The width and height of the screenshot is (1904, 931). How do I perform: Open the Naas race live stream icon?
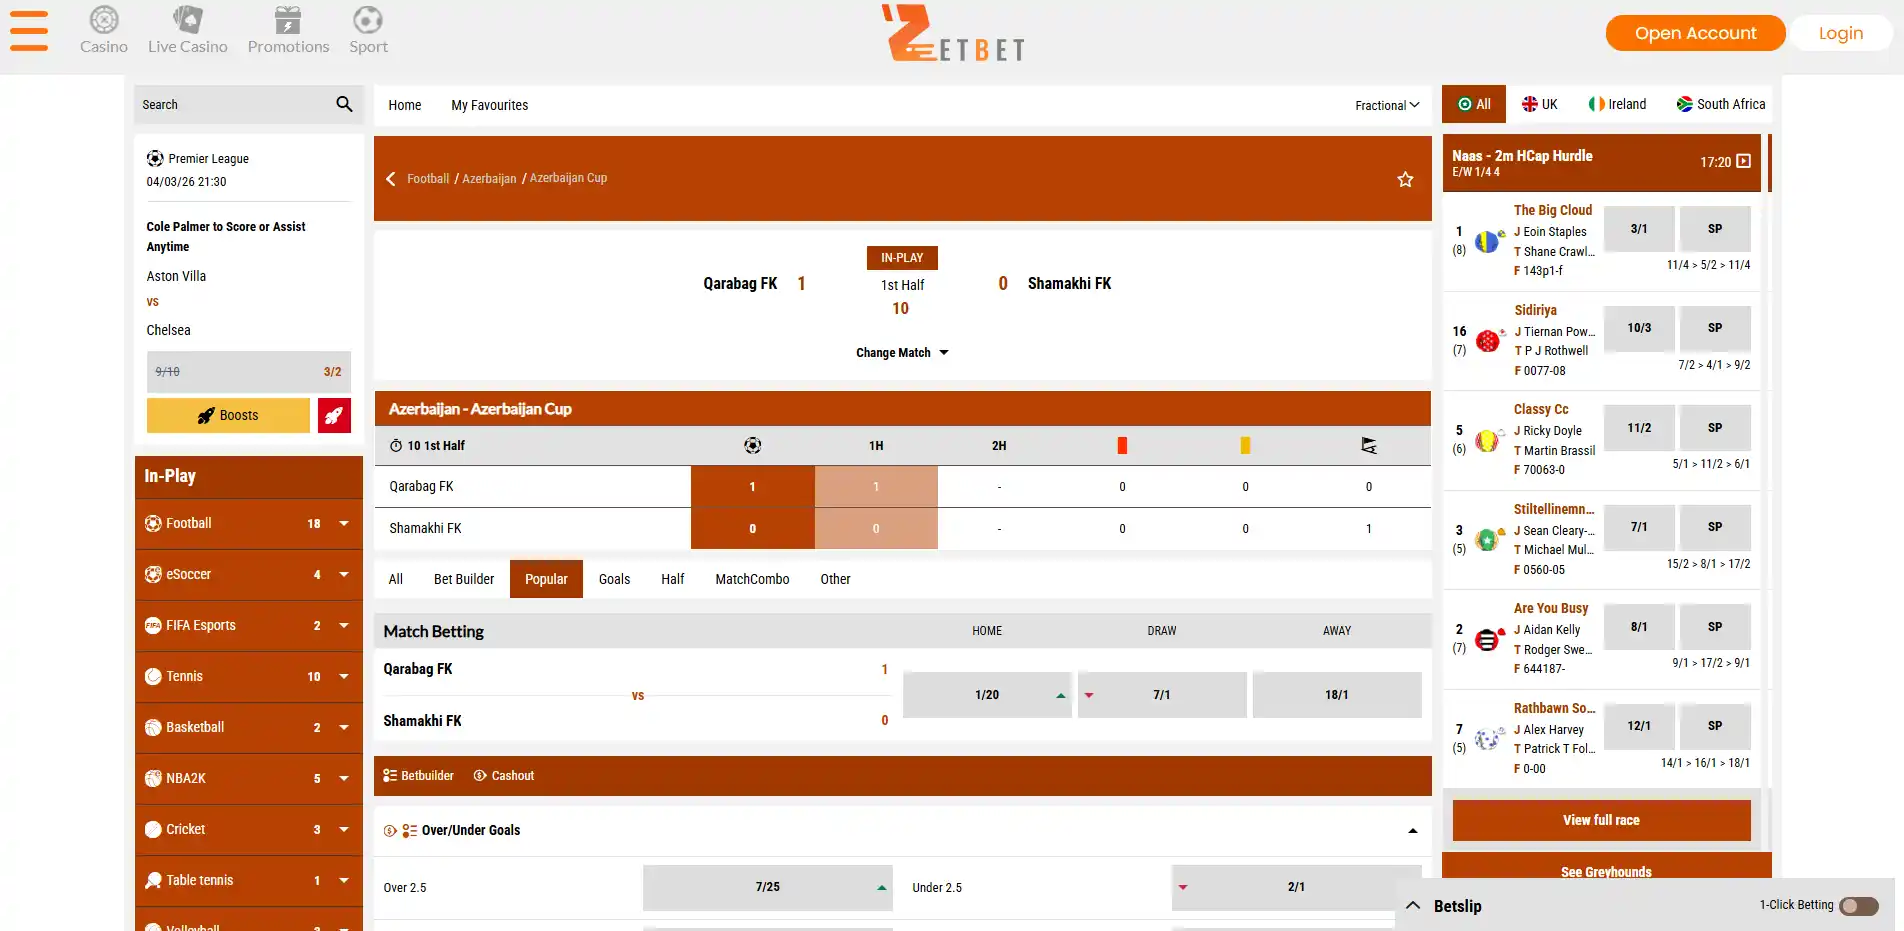[1744, 161]
